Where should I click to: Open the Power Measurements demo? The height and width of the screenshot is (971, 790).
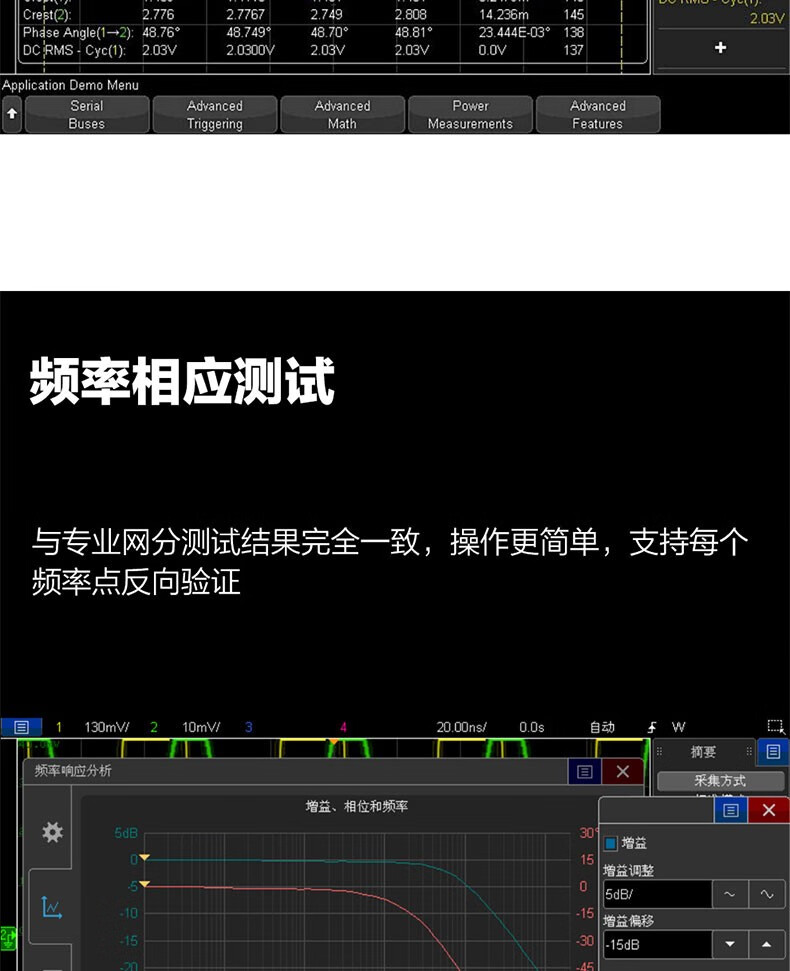pos(469,115)
